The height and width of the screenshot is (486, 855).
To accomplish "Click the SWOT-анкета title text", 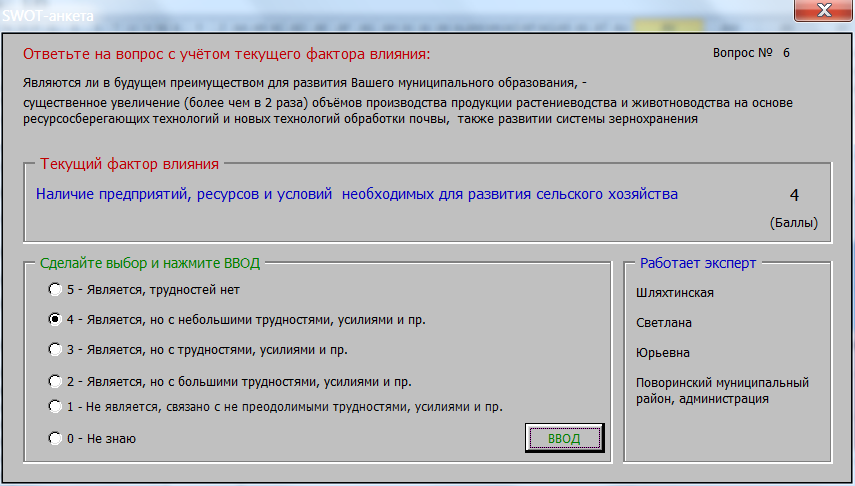I will [48, 16].
